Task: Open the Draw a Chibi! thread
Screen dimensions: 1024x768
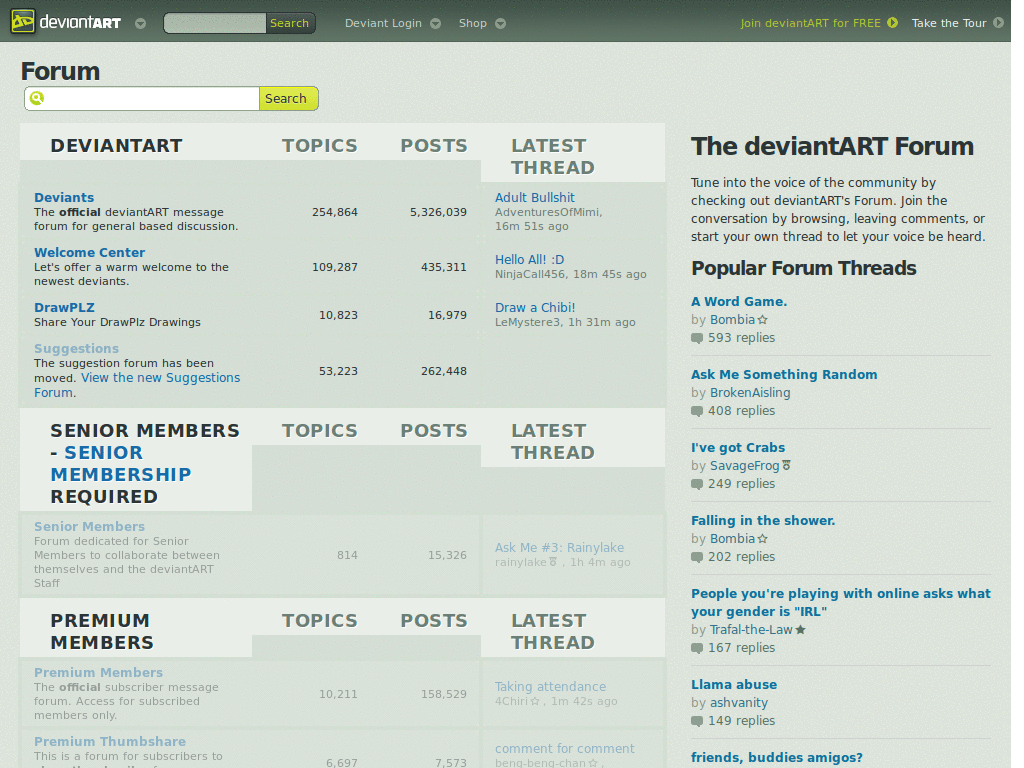Action: tap(535, 307)
